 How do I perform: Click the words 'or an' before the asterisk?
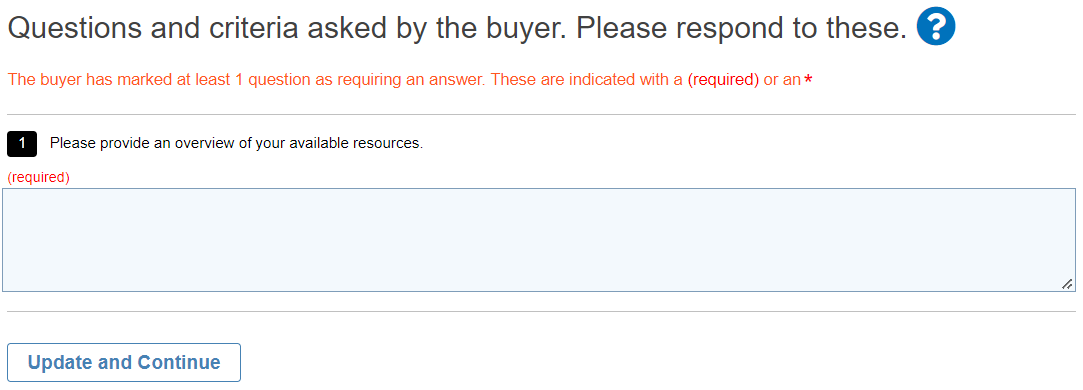click(782, 80)
